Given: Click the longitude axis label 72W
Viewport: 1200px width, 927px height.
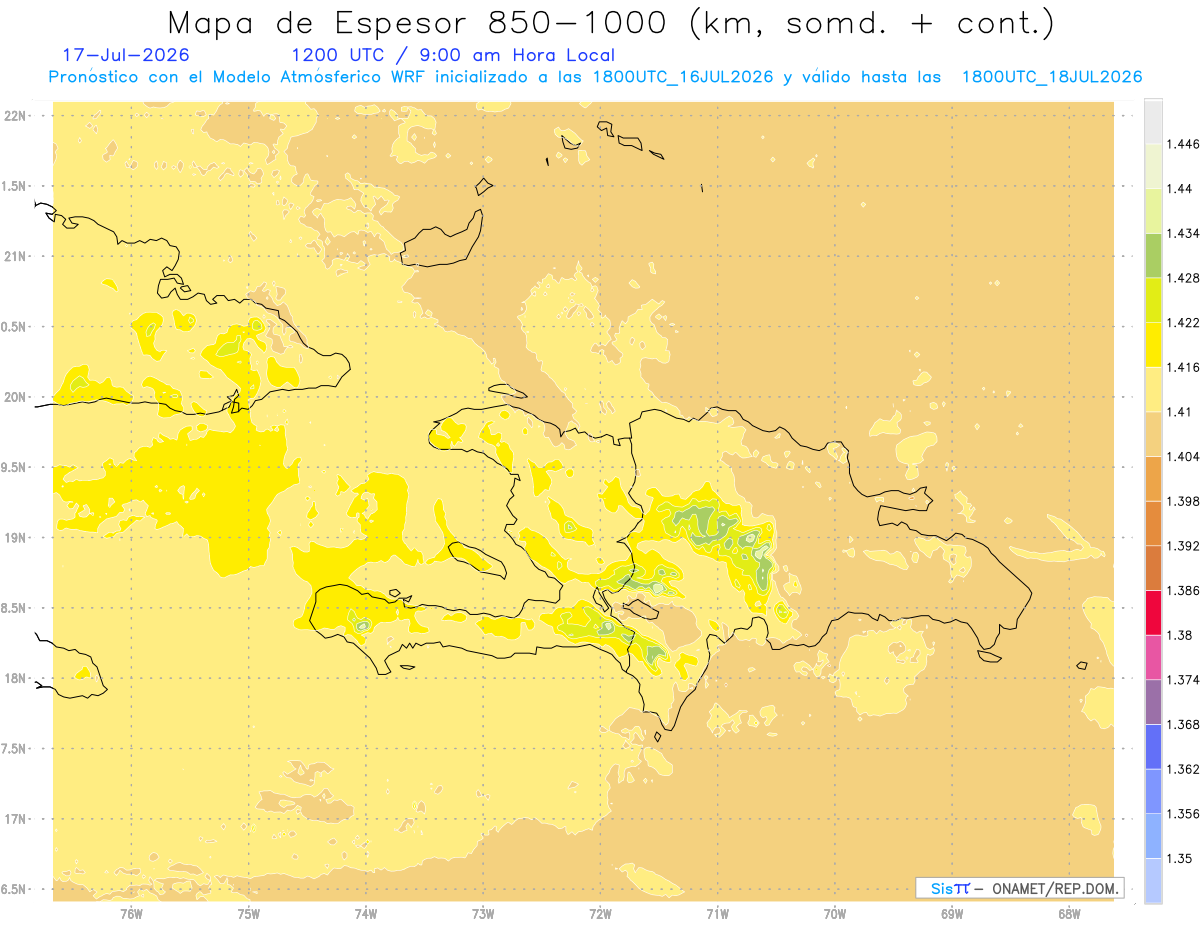Looking at the screenshot, I should tap(600, 914).
